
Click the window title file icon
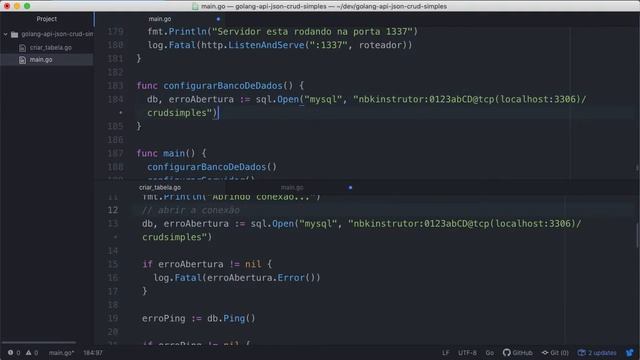coord(195,6)
